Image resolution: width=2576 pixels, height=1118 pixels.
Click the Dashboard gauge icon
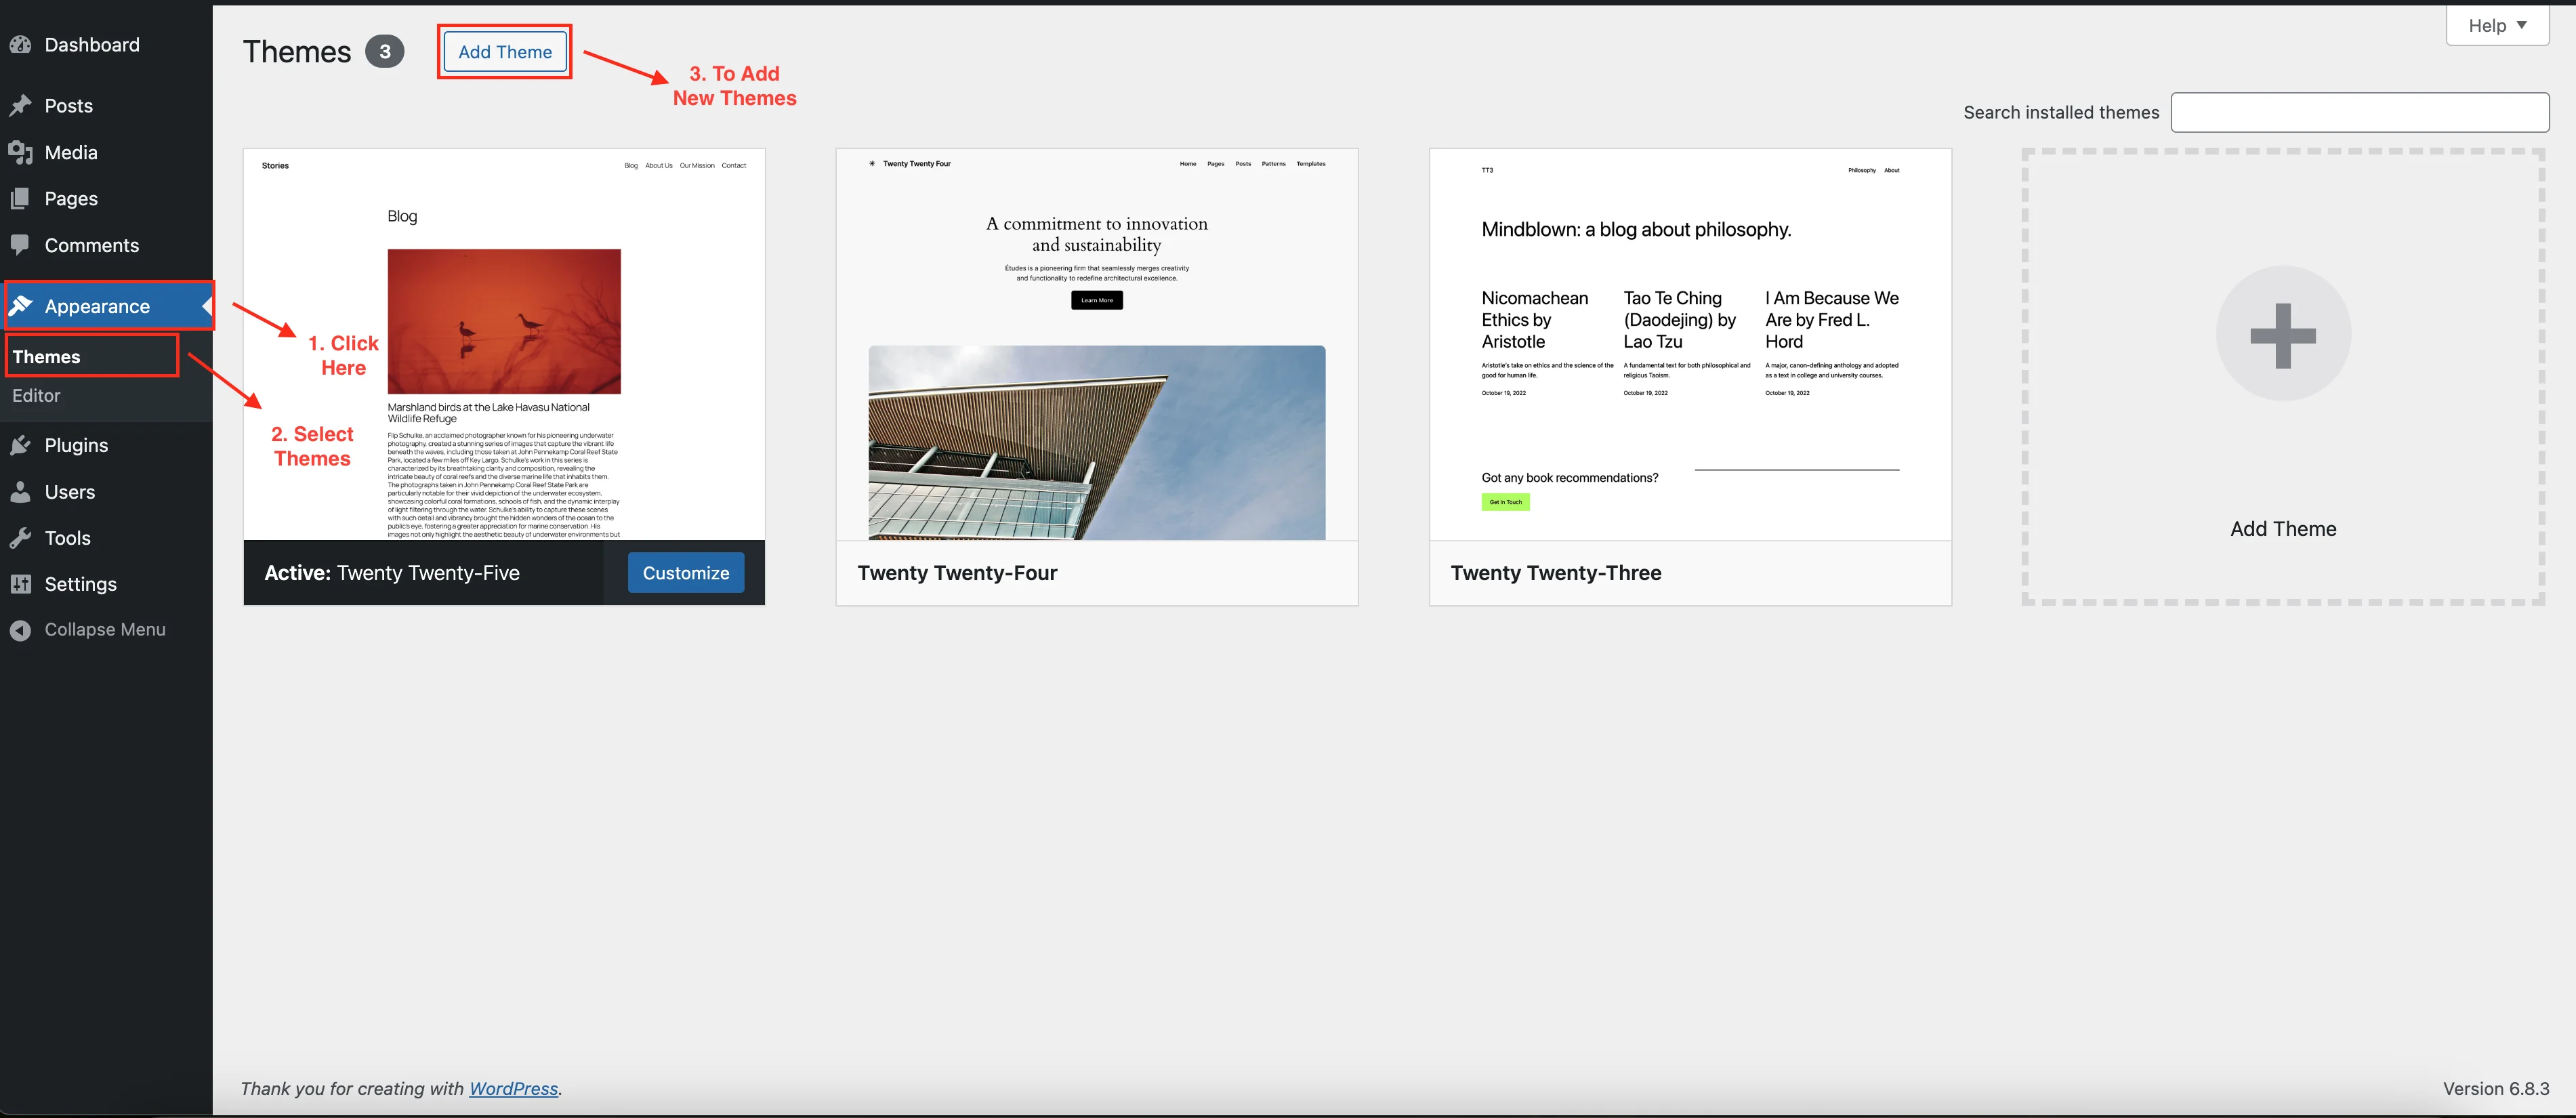click(20, 45)
